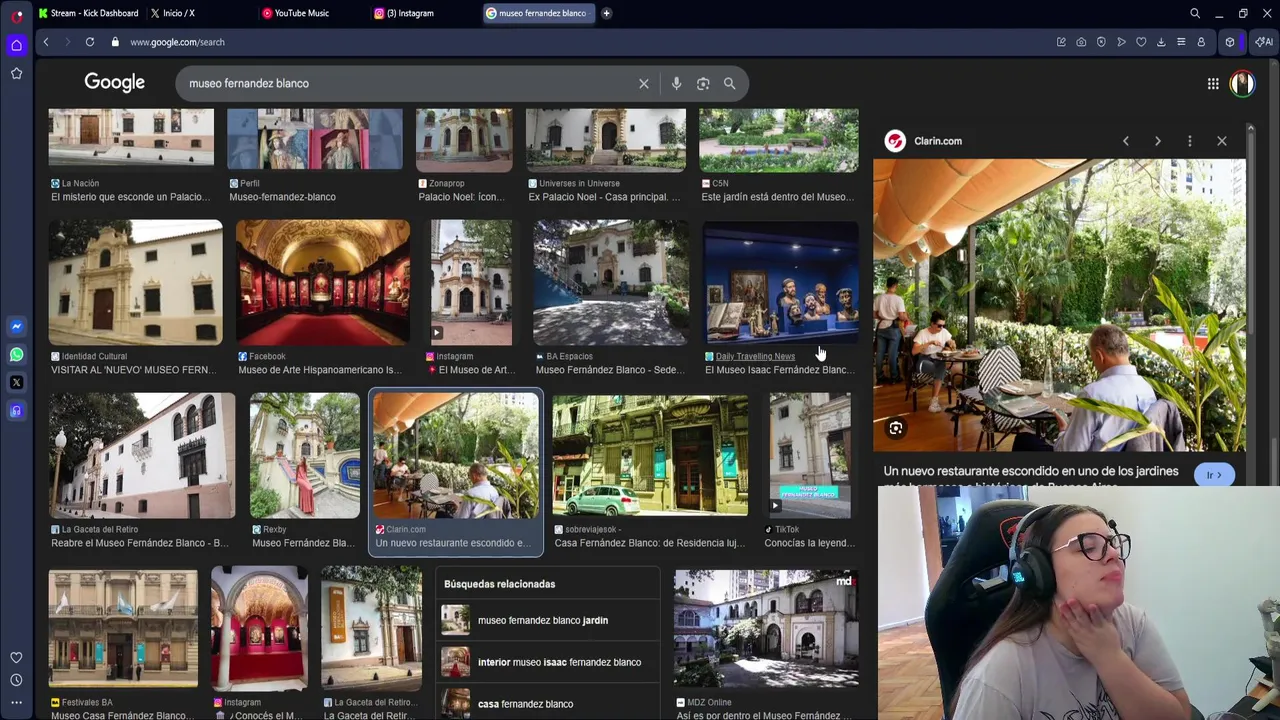This screenshot has height=720, width=1280.
Task: Show previous image in preview panel
Action: pyautogui.click(x=1126, y=141)
